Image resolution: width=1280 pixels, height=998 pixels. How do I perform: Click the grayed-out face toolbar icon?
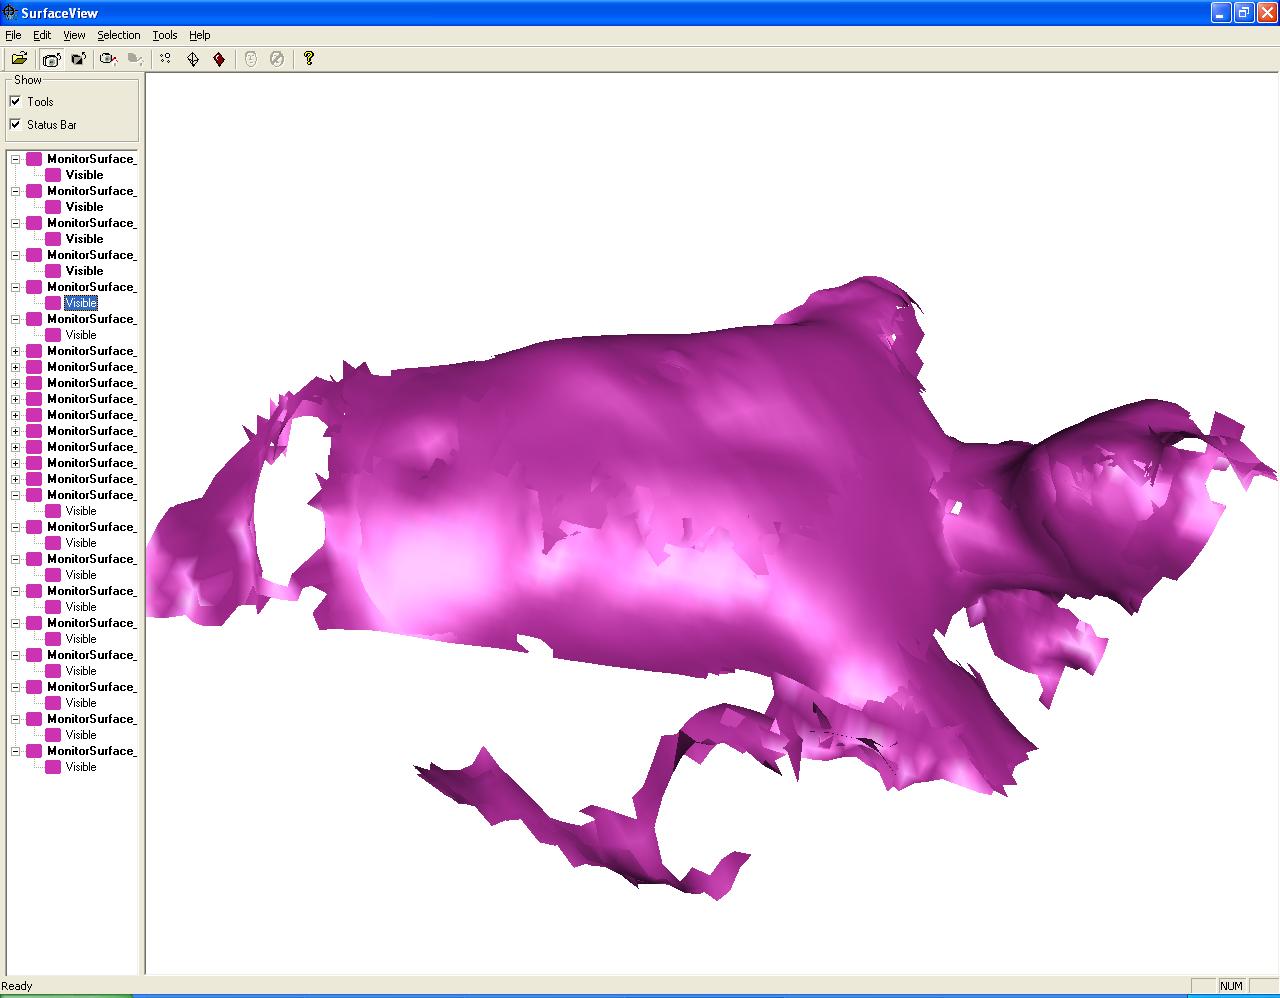(x=250, y=59)
